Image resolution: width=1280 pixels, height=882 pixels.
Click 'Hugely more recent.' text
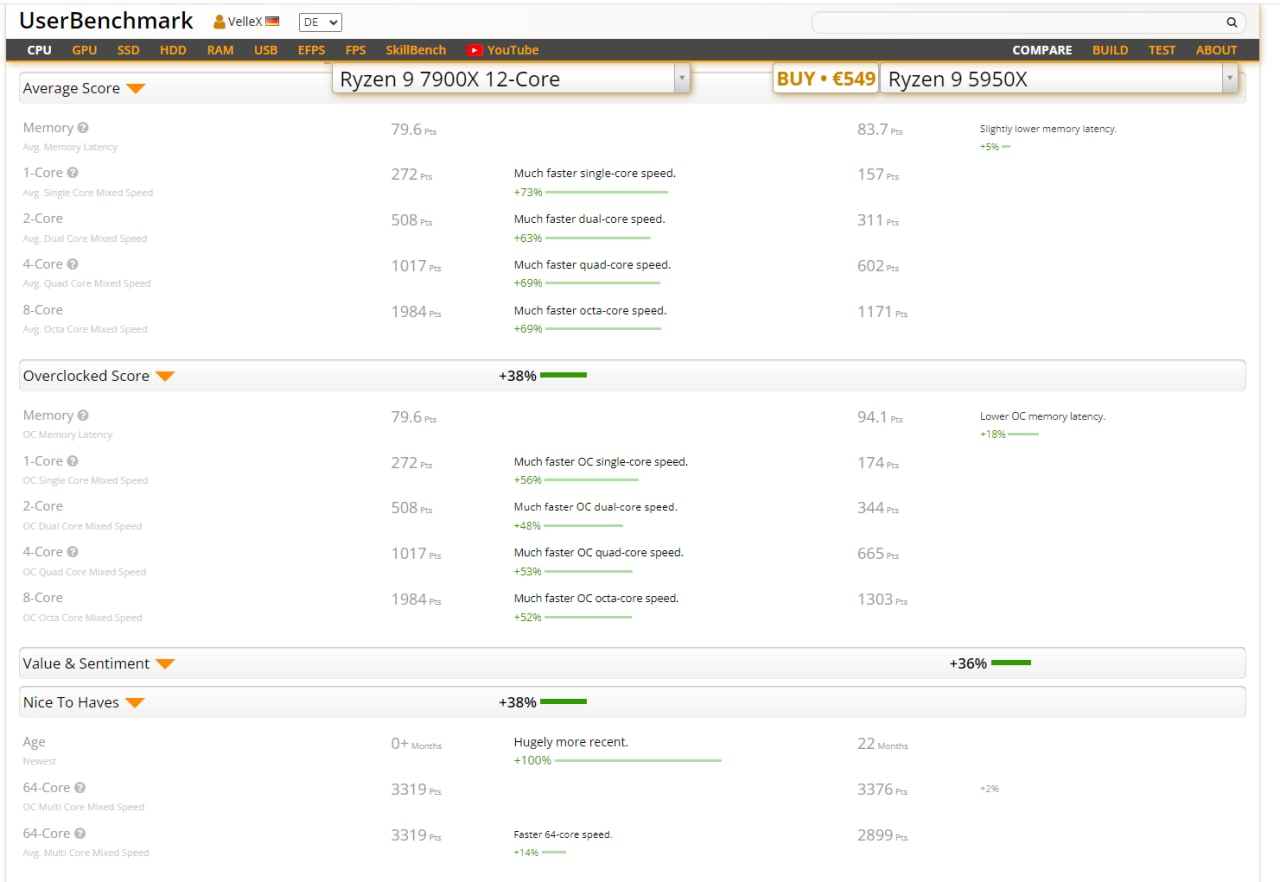click(571, 742)
